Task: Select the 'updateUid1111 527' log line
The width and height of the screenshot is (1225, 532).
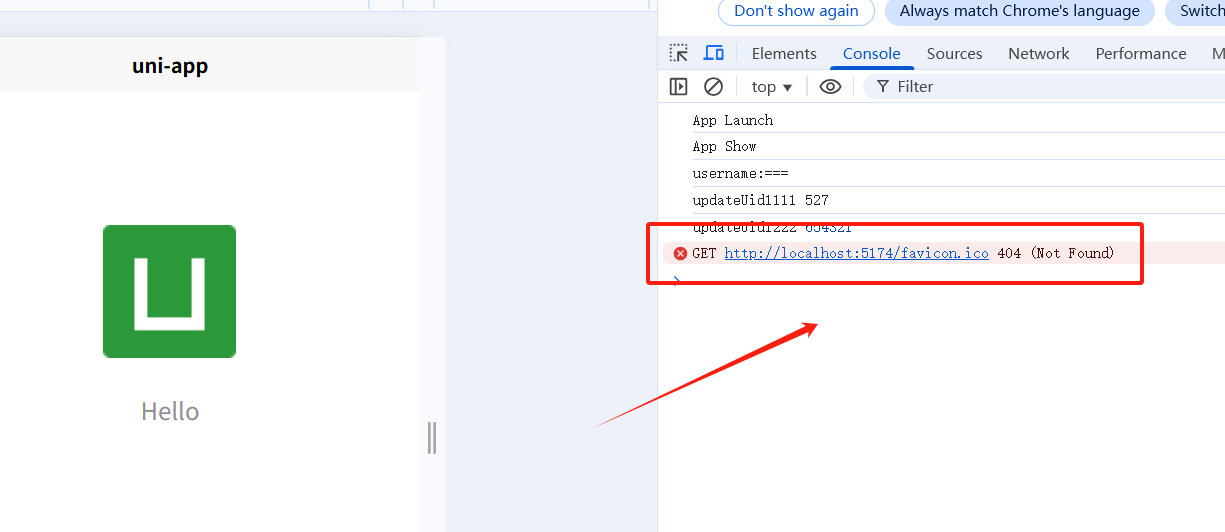Action: (760, 200)
